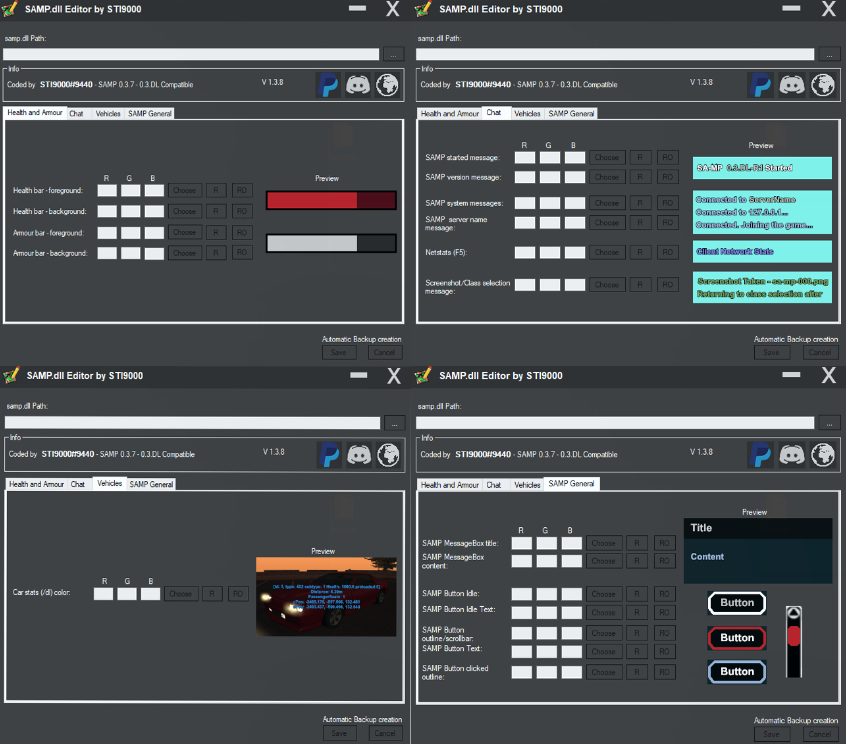846x744 pixels.
Task: Click Client Network Stats preview
Action: (x=762, y=251)
